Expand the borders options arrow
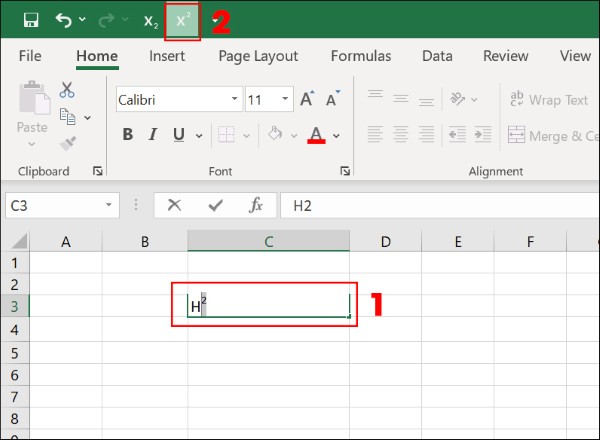The image size is (600, 440). pyautogui.click(x=246, y=135)
